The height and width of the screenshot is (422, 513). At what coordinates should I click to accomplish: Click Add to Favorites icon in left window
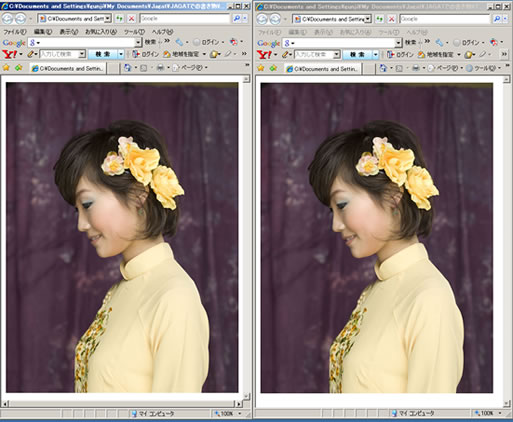[18, 68]
